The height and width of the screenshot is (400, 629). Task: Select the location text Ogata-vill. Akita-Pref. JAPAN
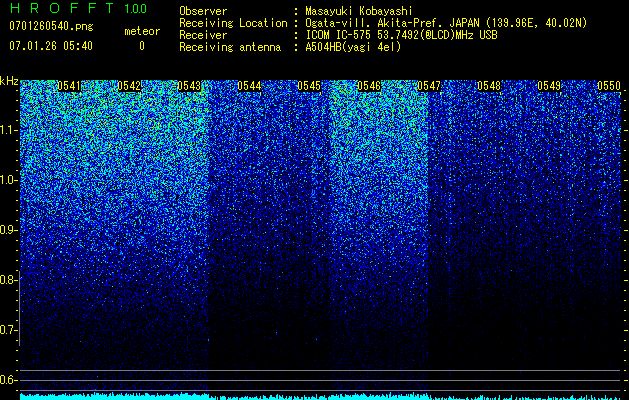point(392,23)
